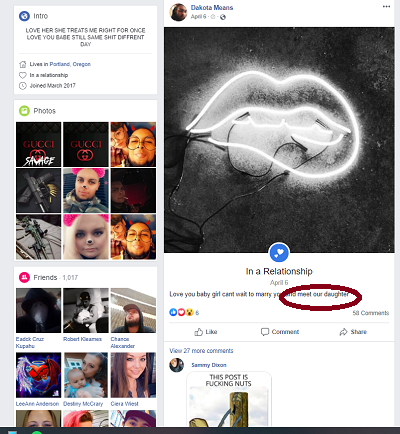Open the neon lips post image
Viewport: 400px width, 434px height.
(279, 140)
